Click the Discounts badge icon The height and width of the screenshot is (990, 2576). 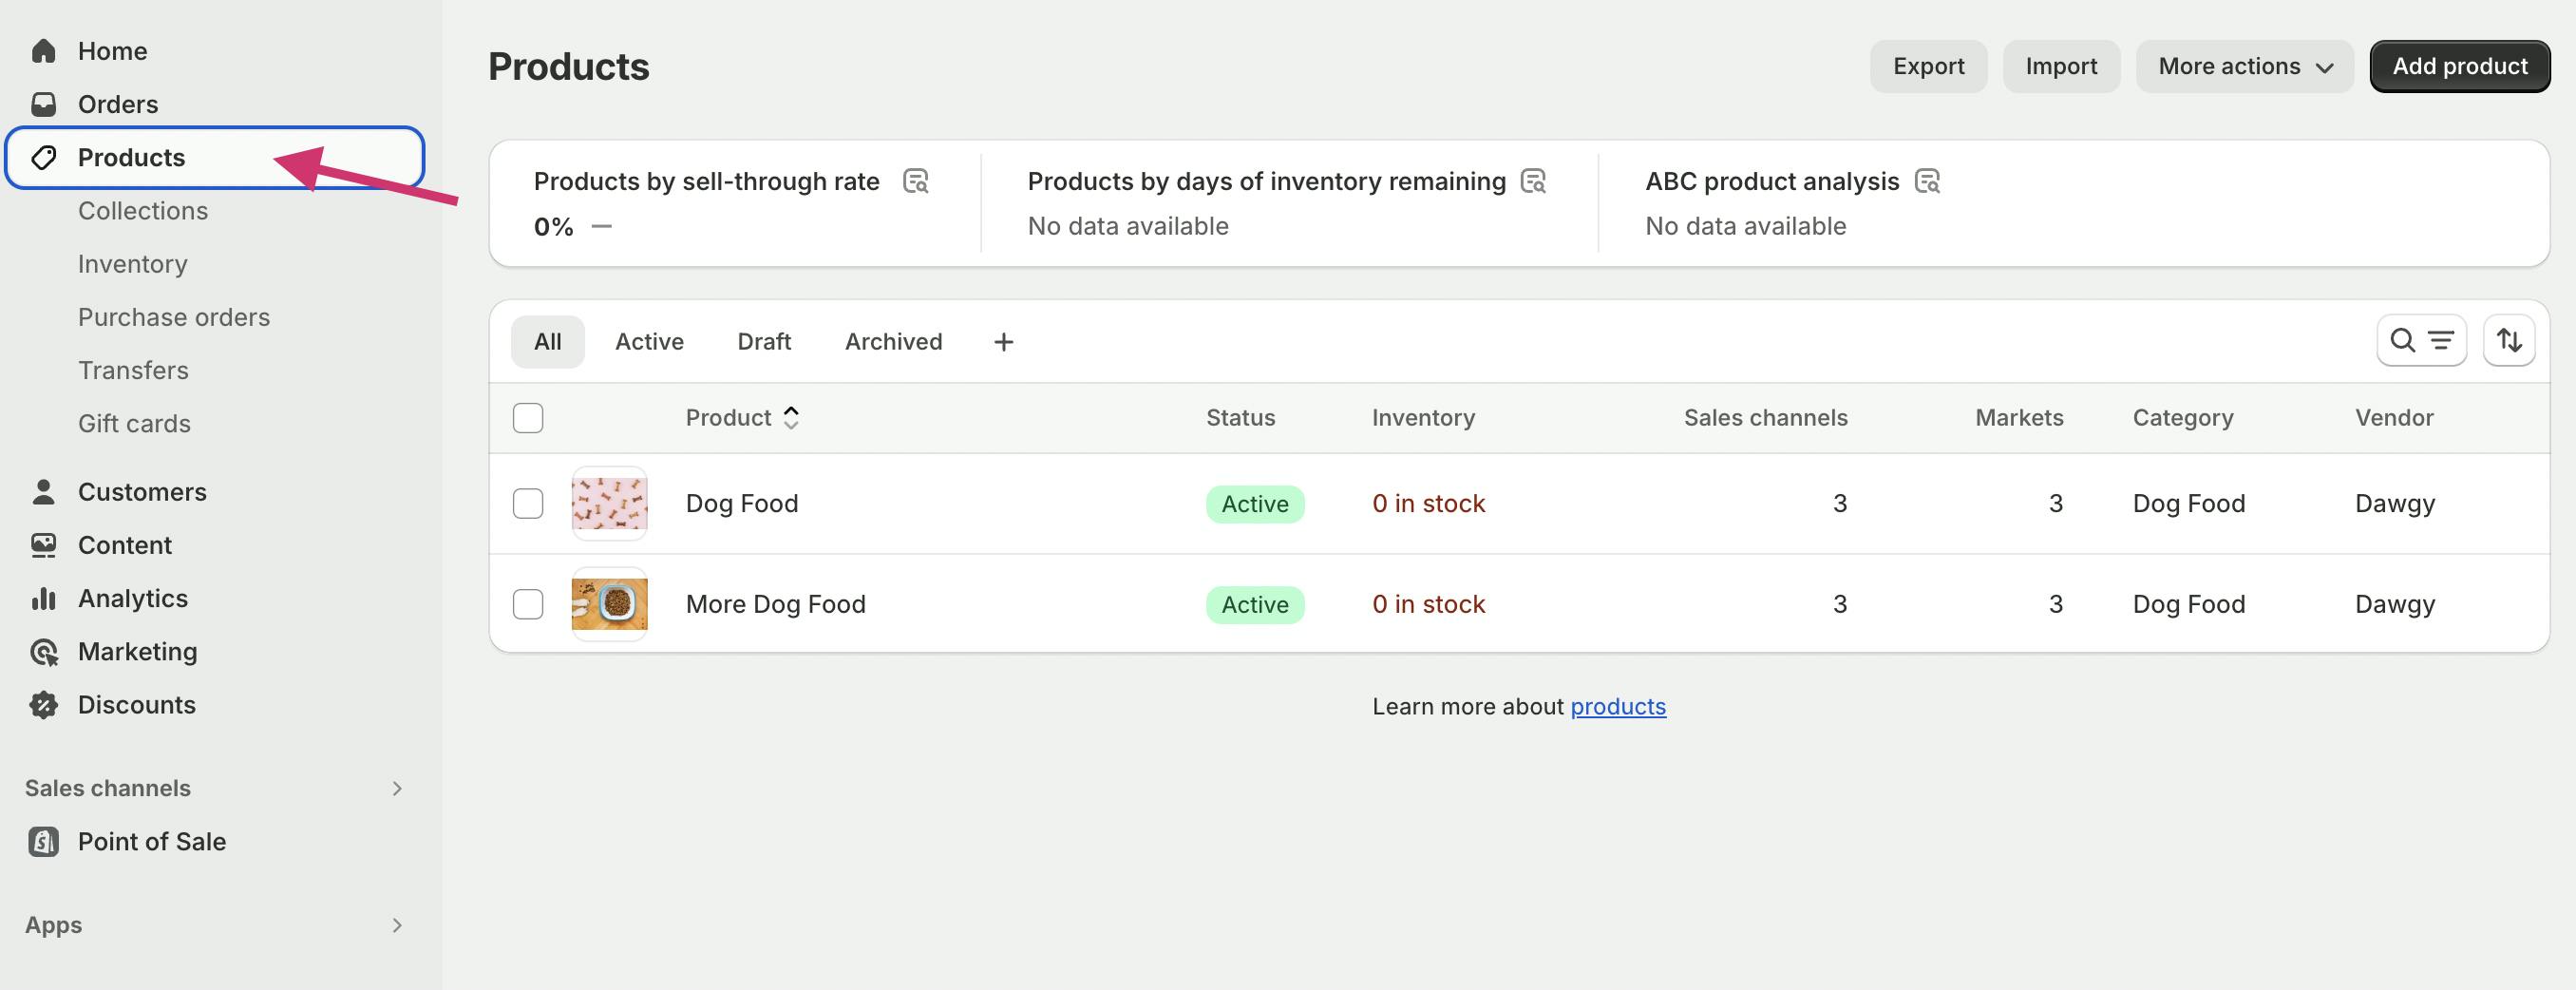(43, 705)
